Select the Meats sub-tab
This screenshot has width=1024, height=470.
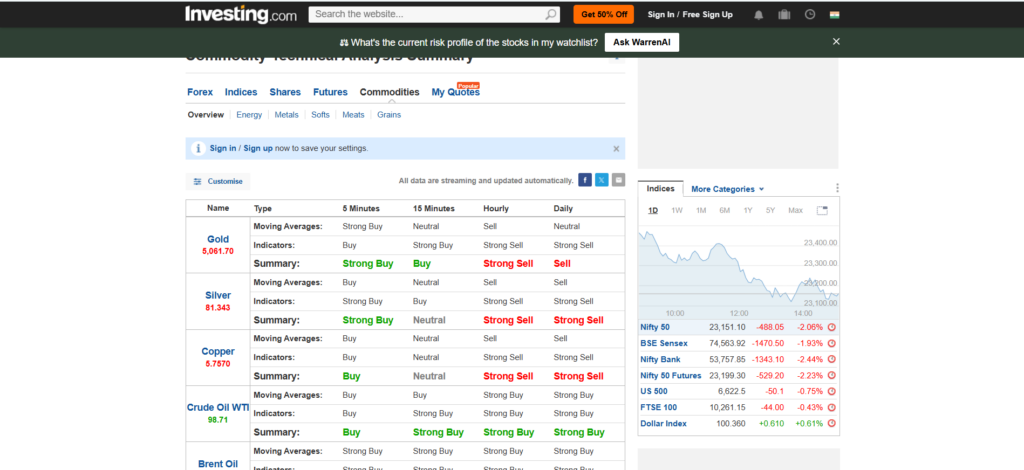pos(353,115)
